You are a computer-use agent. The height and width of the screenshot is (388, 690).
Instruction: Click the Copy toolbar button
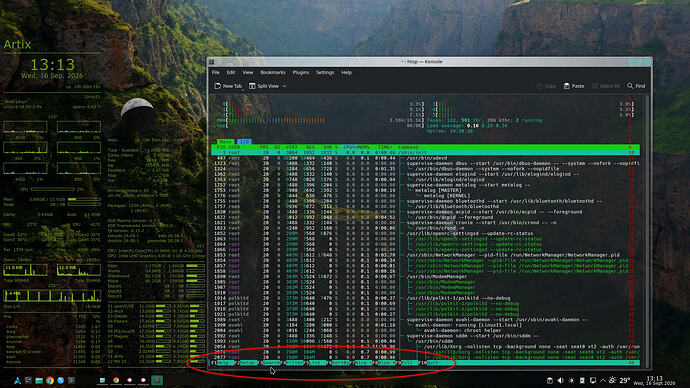pos(546,86)
